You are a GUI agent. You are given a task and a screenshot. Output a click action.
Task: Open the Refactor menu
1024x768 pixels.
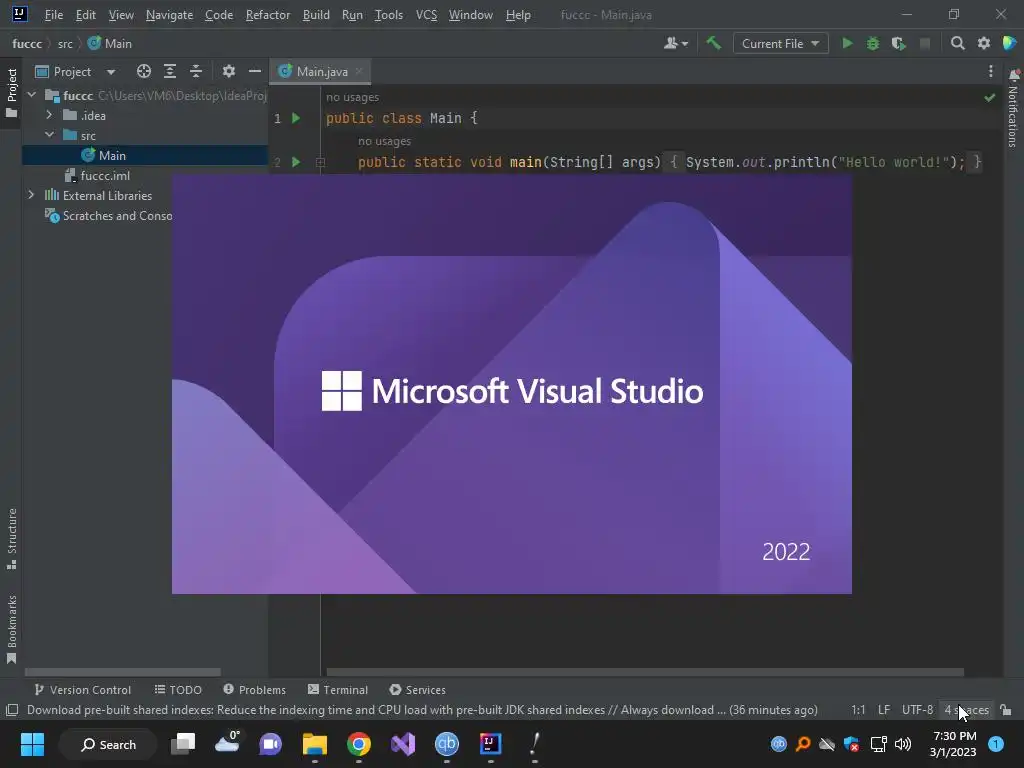click(268, 14)
